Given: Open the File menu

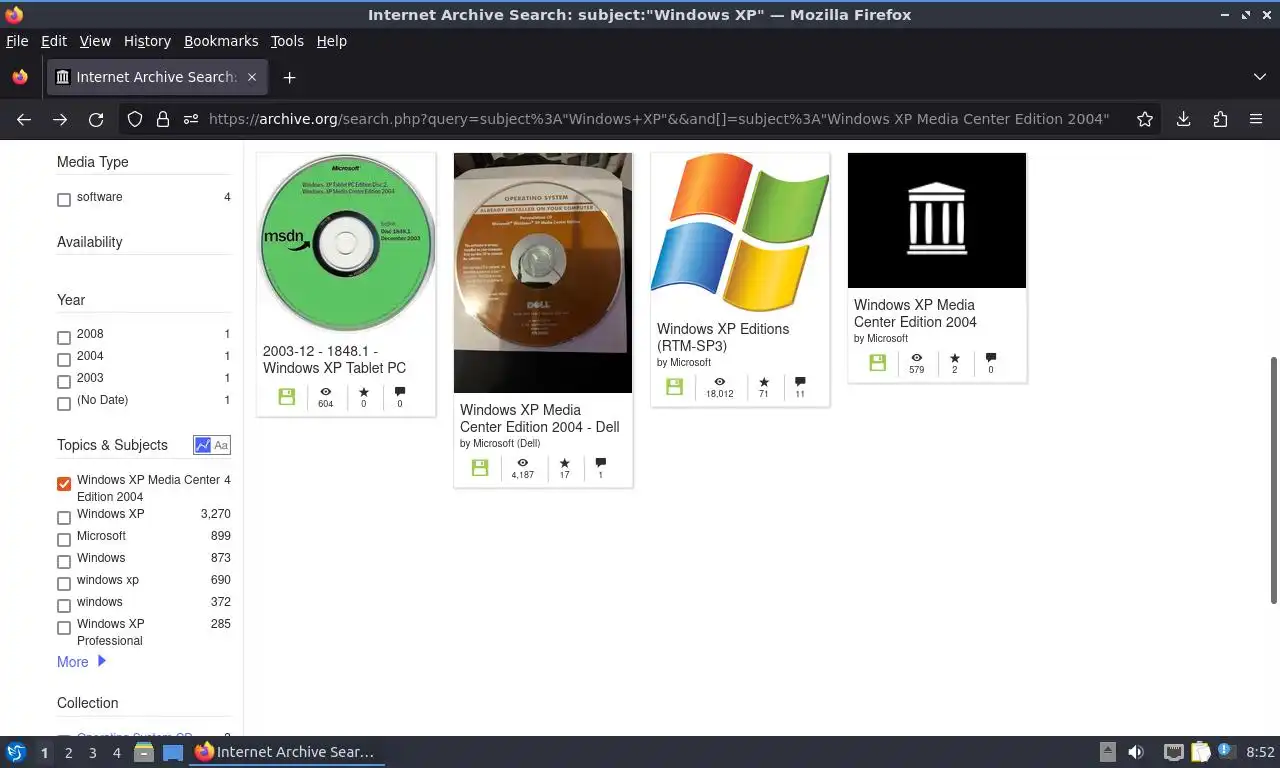Looking at the screenshot, I should point(17,41).
